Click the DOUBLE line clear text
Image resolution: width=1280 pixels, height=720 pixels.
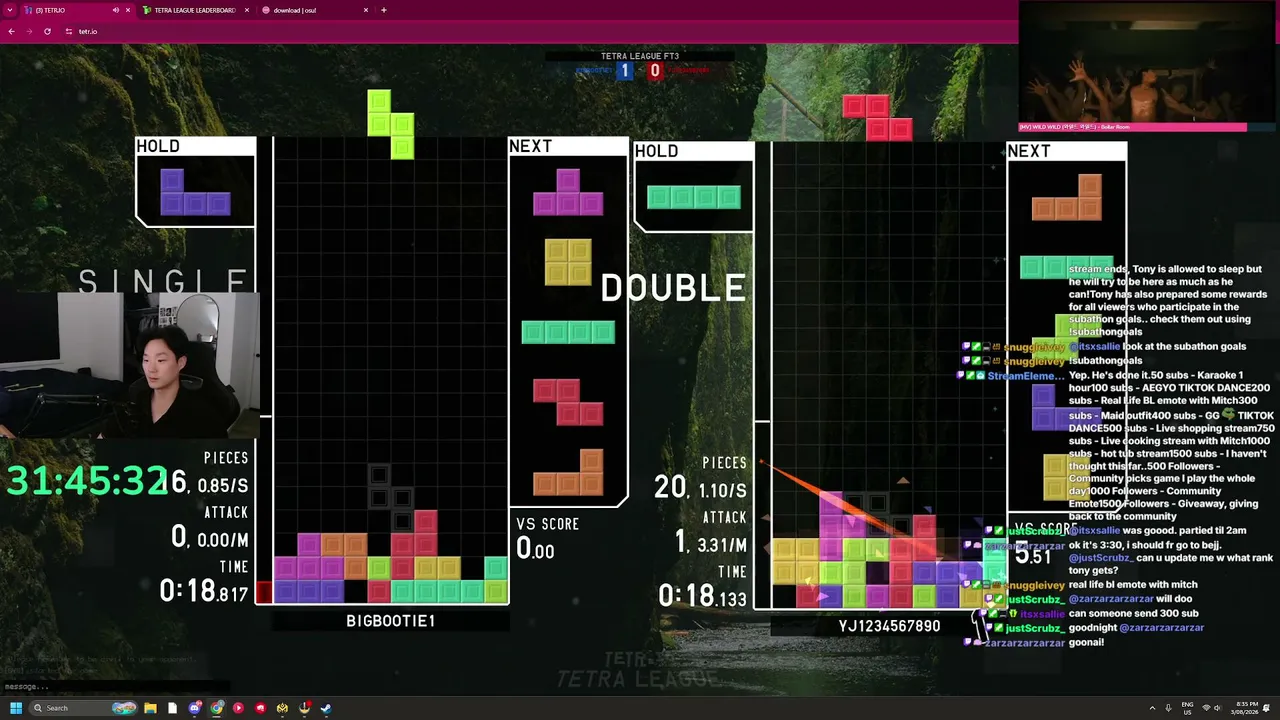pyautogui.click(x=673, y=289)
